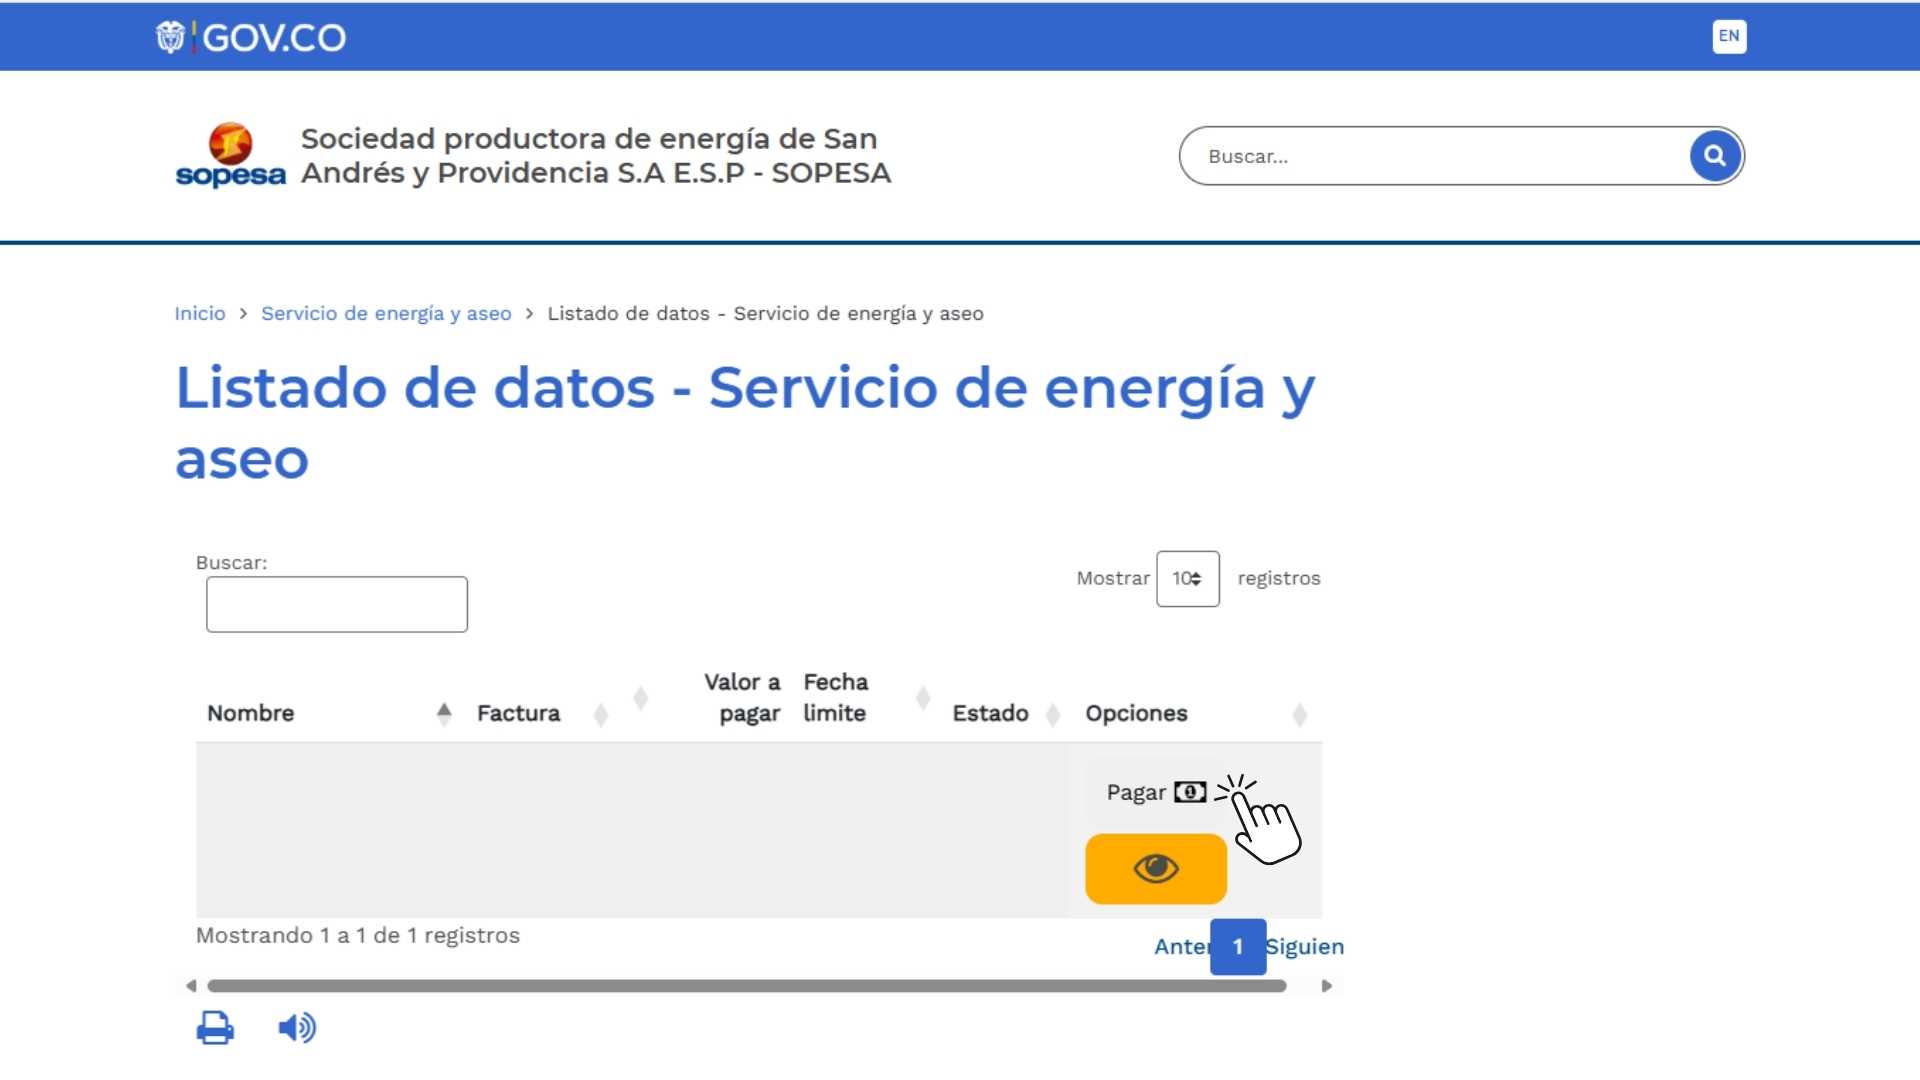Click the search magnifier icon
The width and height of the screenshot is (1920, 1080).
[x=1714, y=155]
